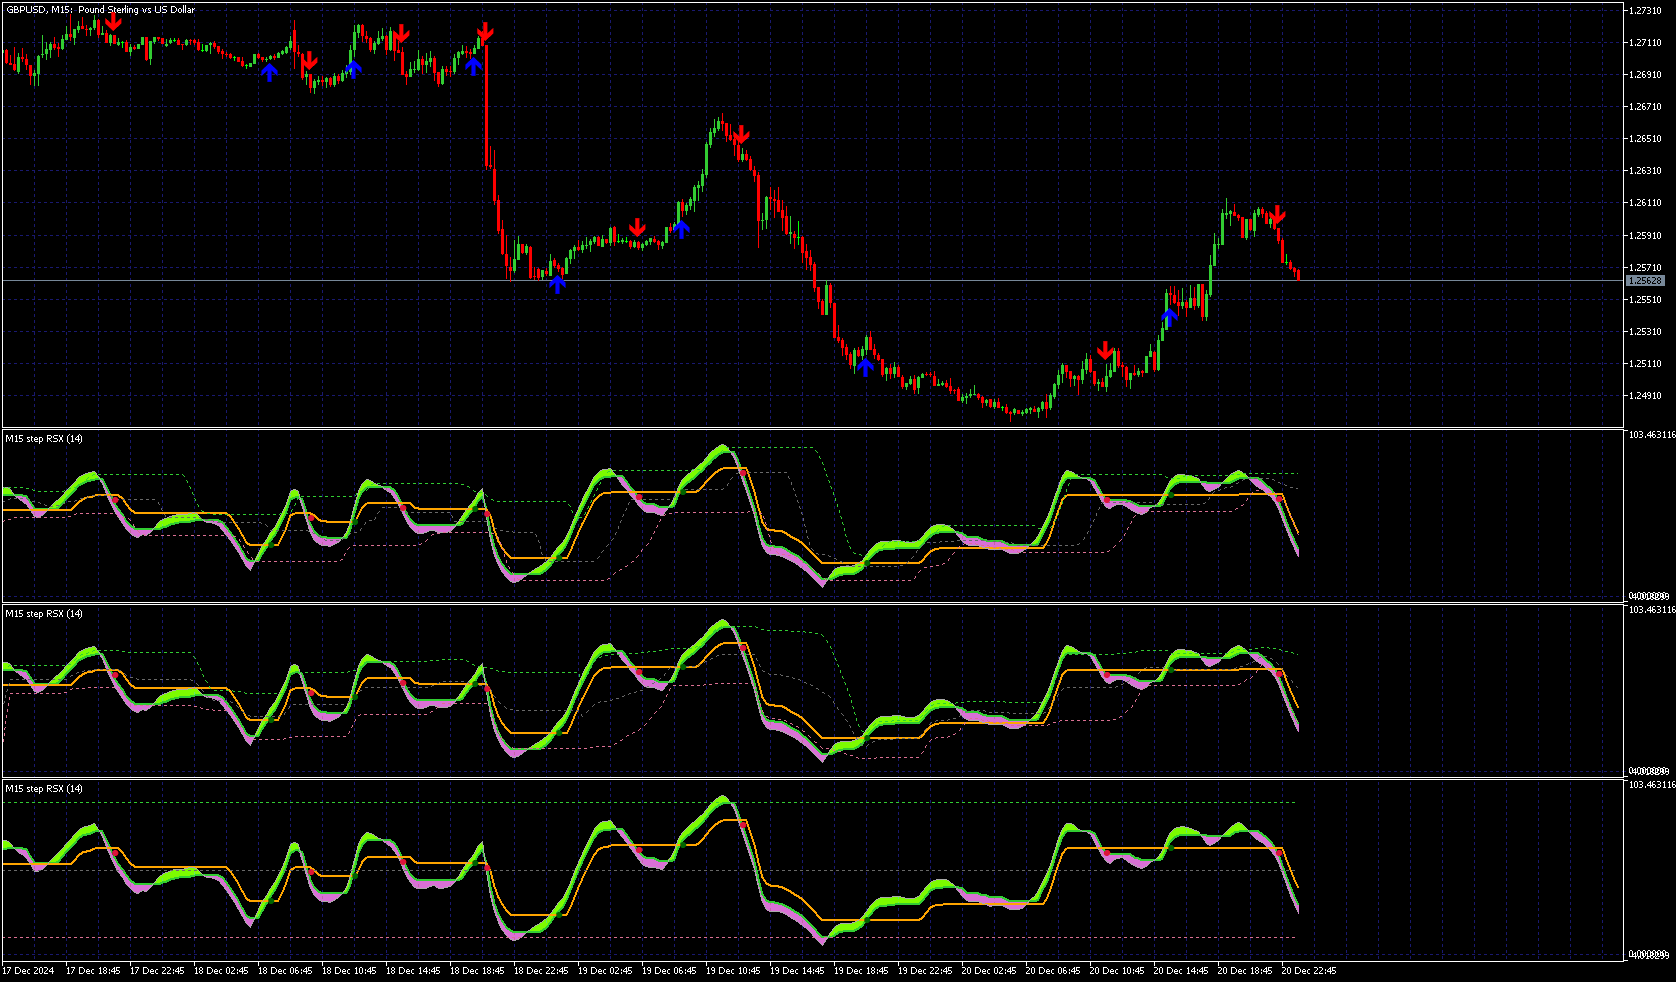Select the red sell arrow near 19 Dec 02:45

(638, 227)
